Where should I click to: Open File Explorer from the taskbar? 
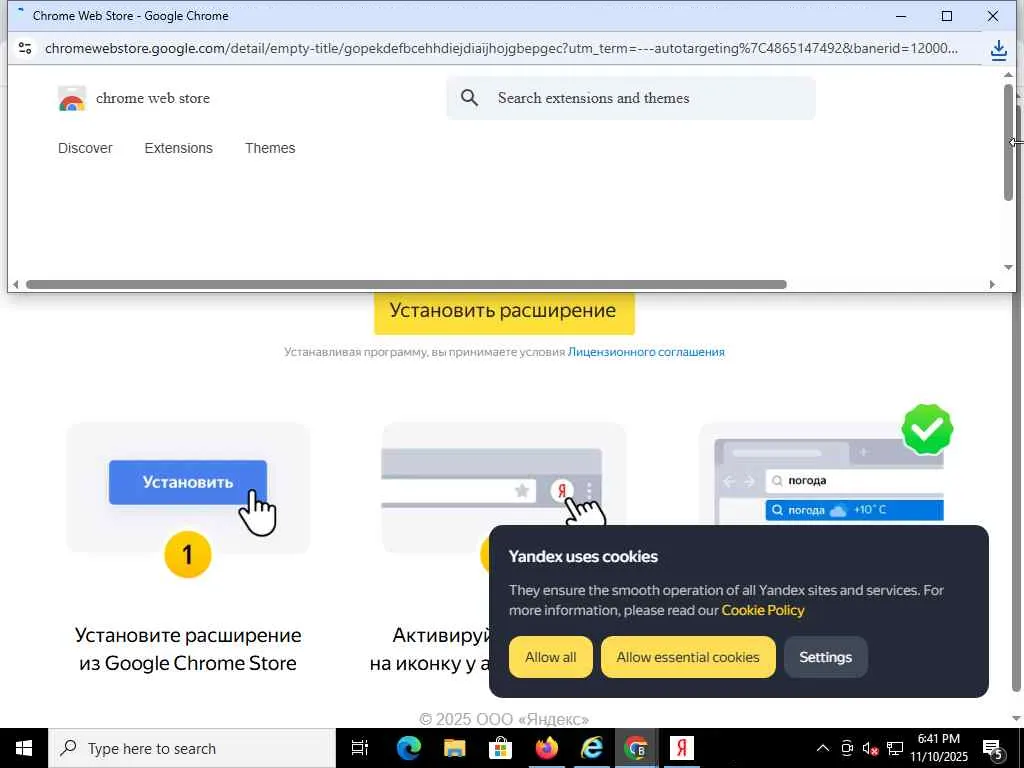click(455, 748)
